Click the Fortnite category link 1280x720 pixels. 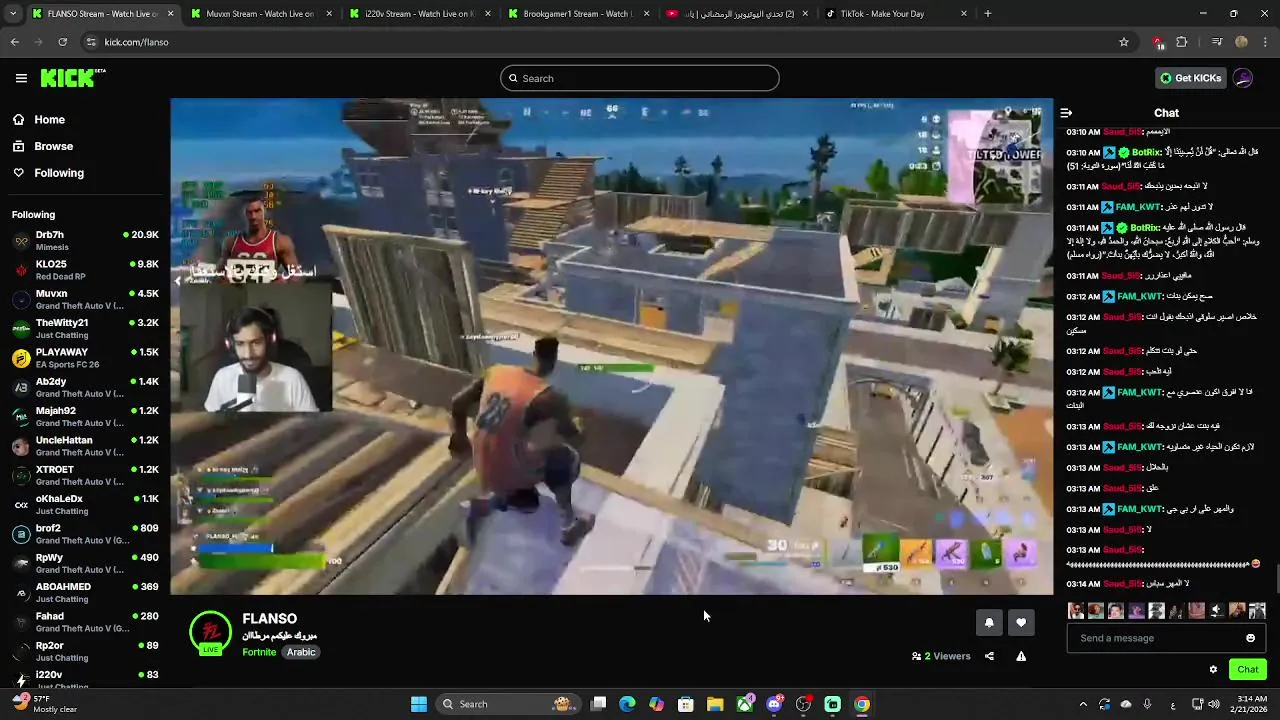coord(259,652)
